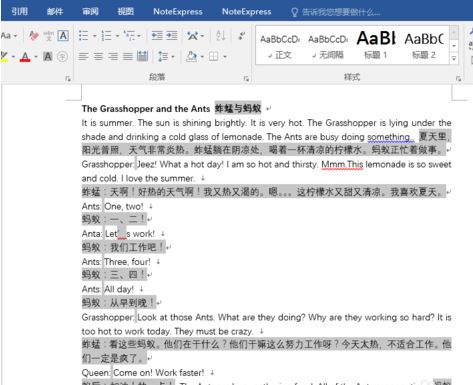Viewport: 473px width, 385px height.
Task: Expand the full styles gallery
Action: 454,59
